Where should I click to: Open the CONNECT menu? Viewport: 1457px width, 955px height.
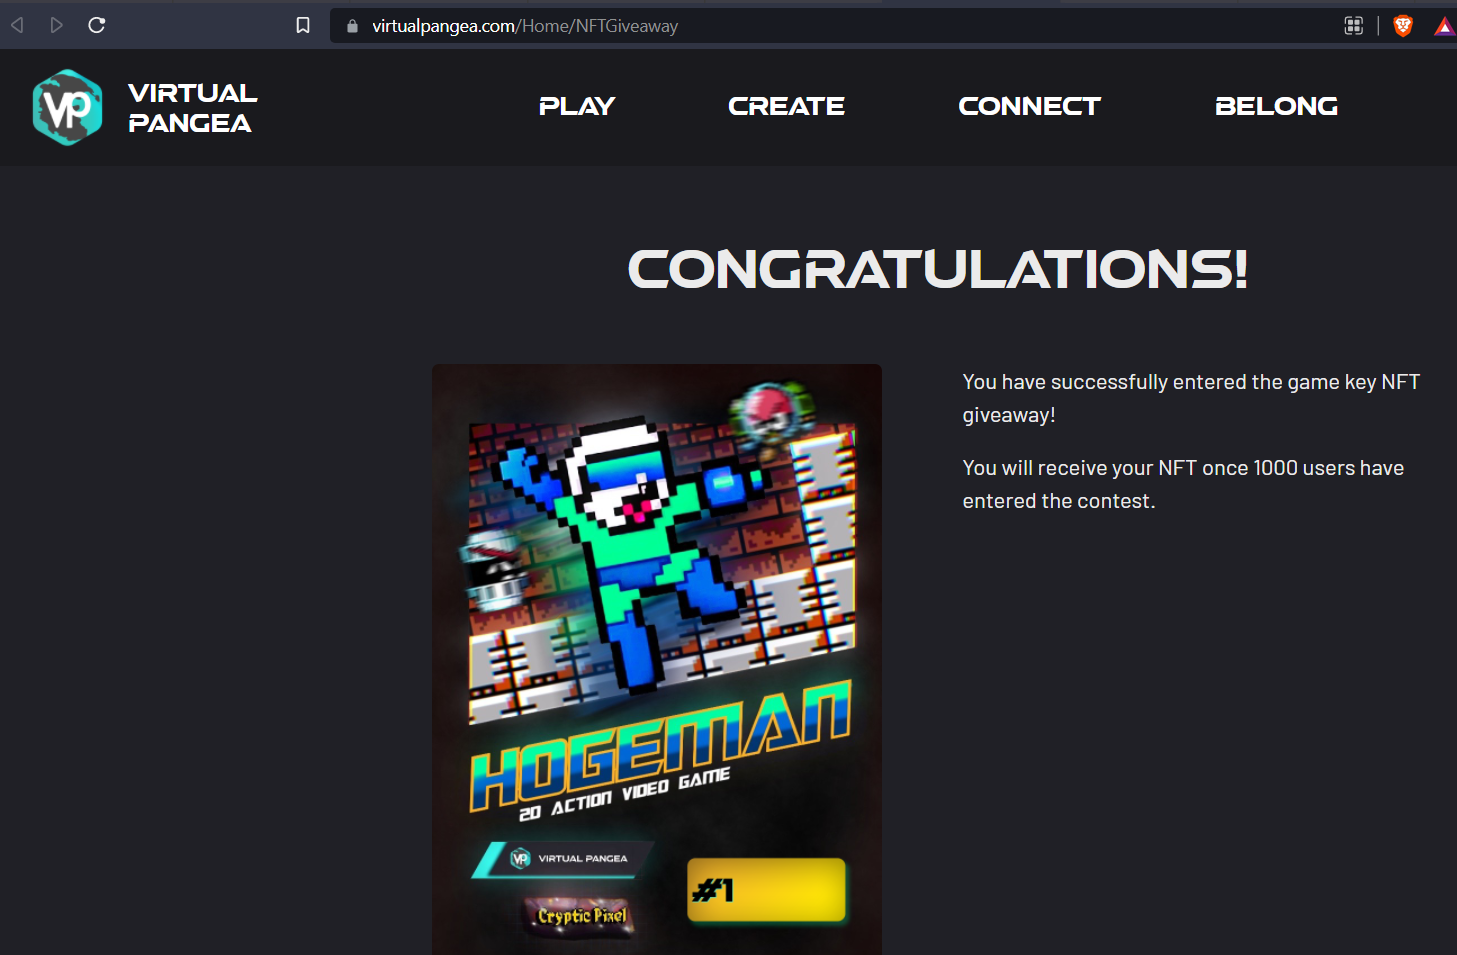point(1029,106)
